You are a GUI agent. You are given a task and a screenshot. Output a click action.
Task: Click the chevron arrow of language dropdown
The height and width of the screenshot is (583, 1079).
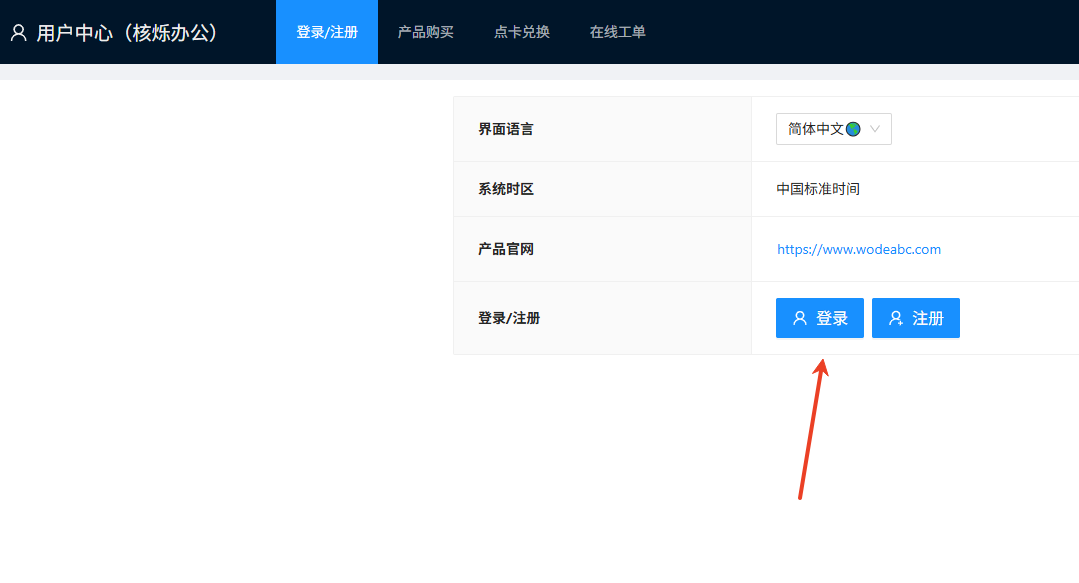(x=875, y=129)
